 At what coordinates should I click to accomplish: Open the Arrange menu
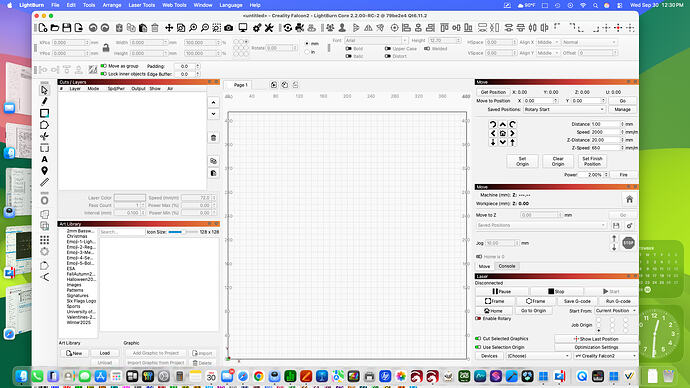[112, 5]
